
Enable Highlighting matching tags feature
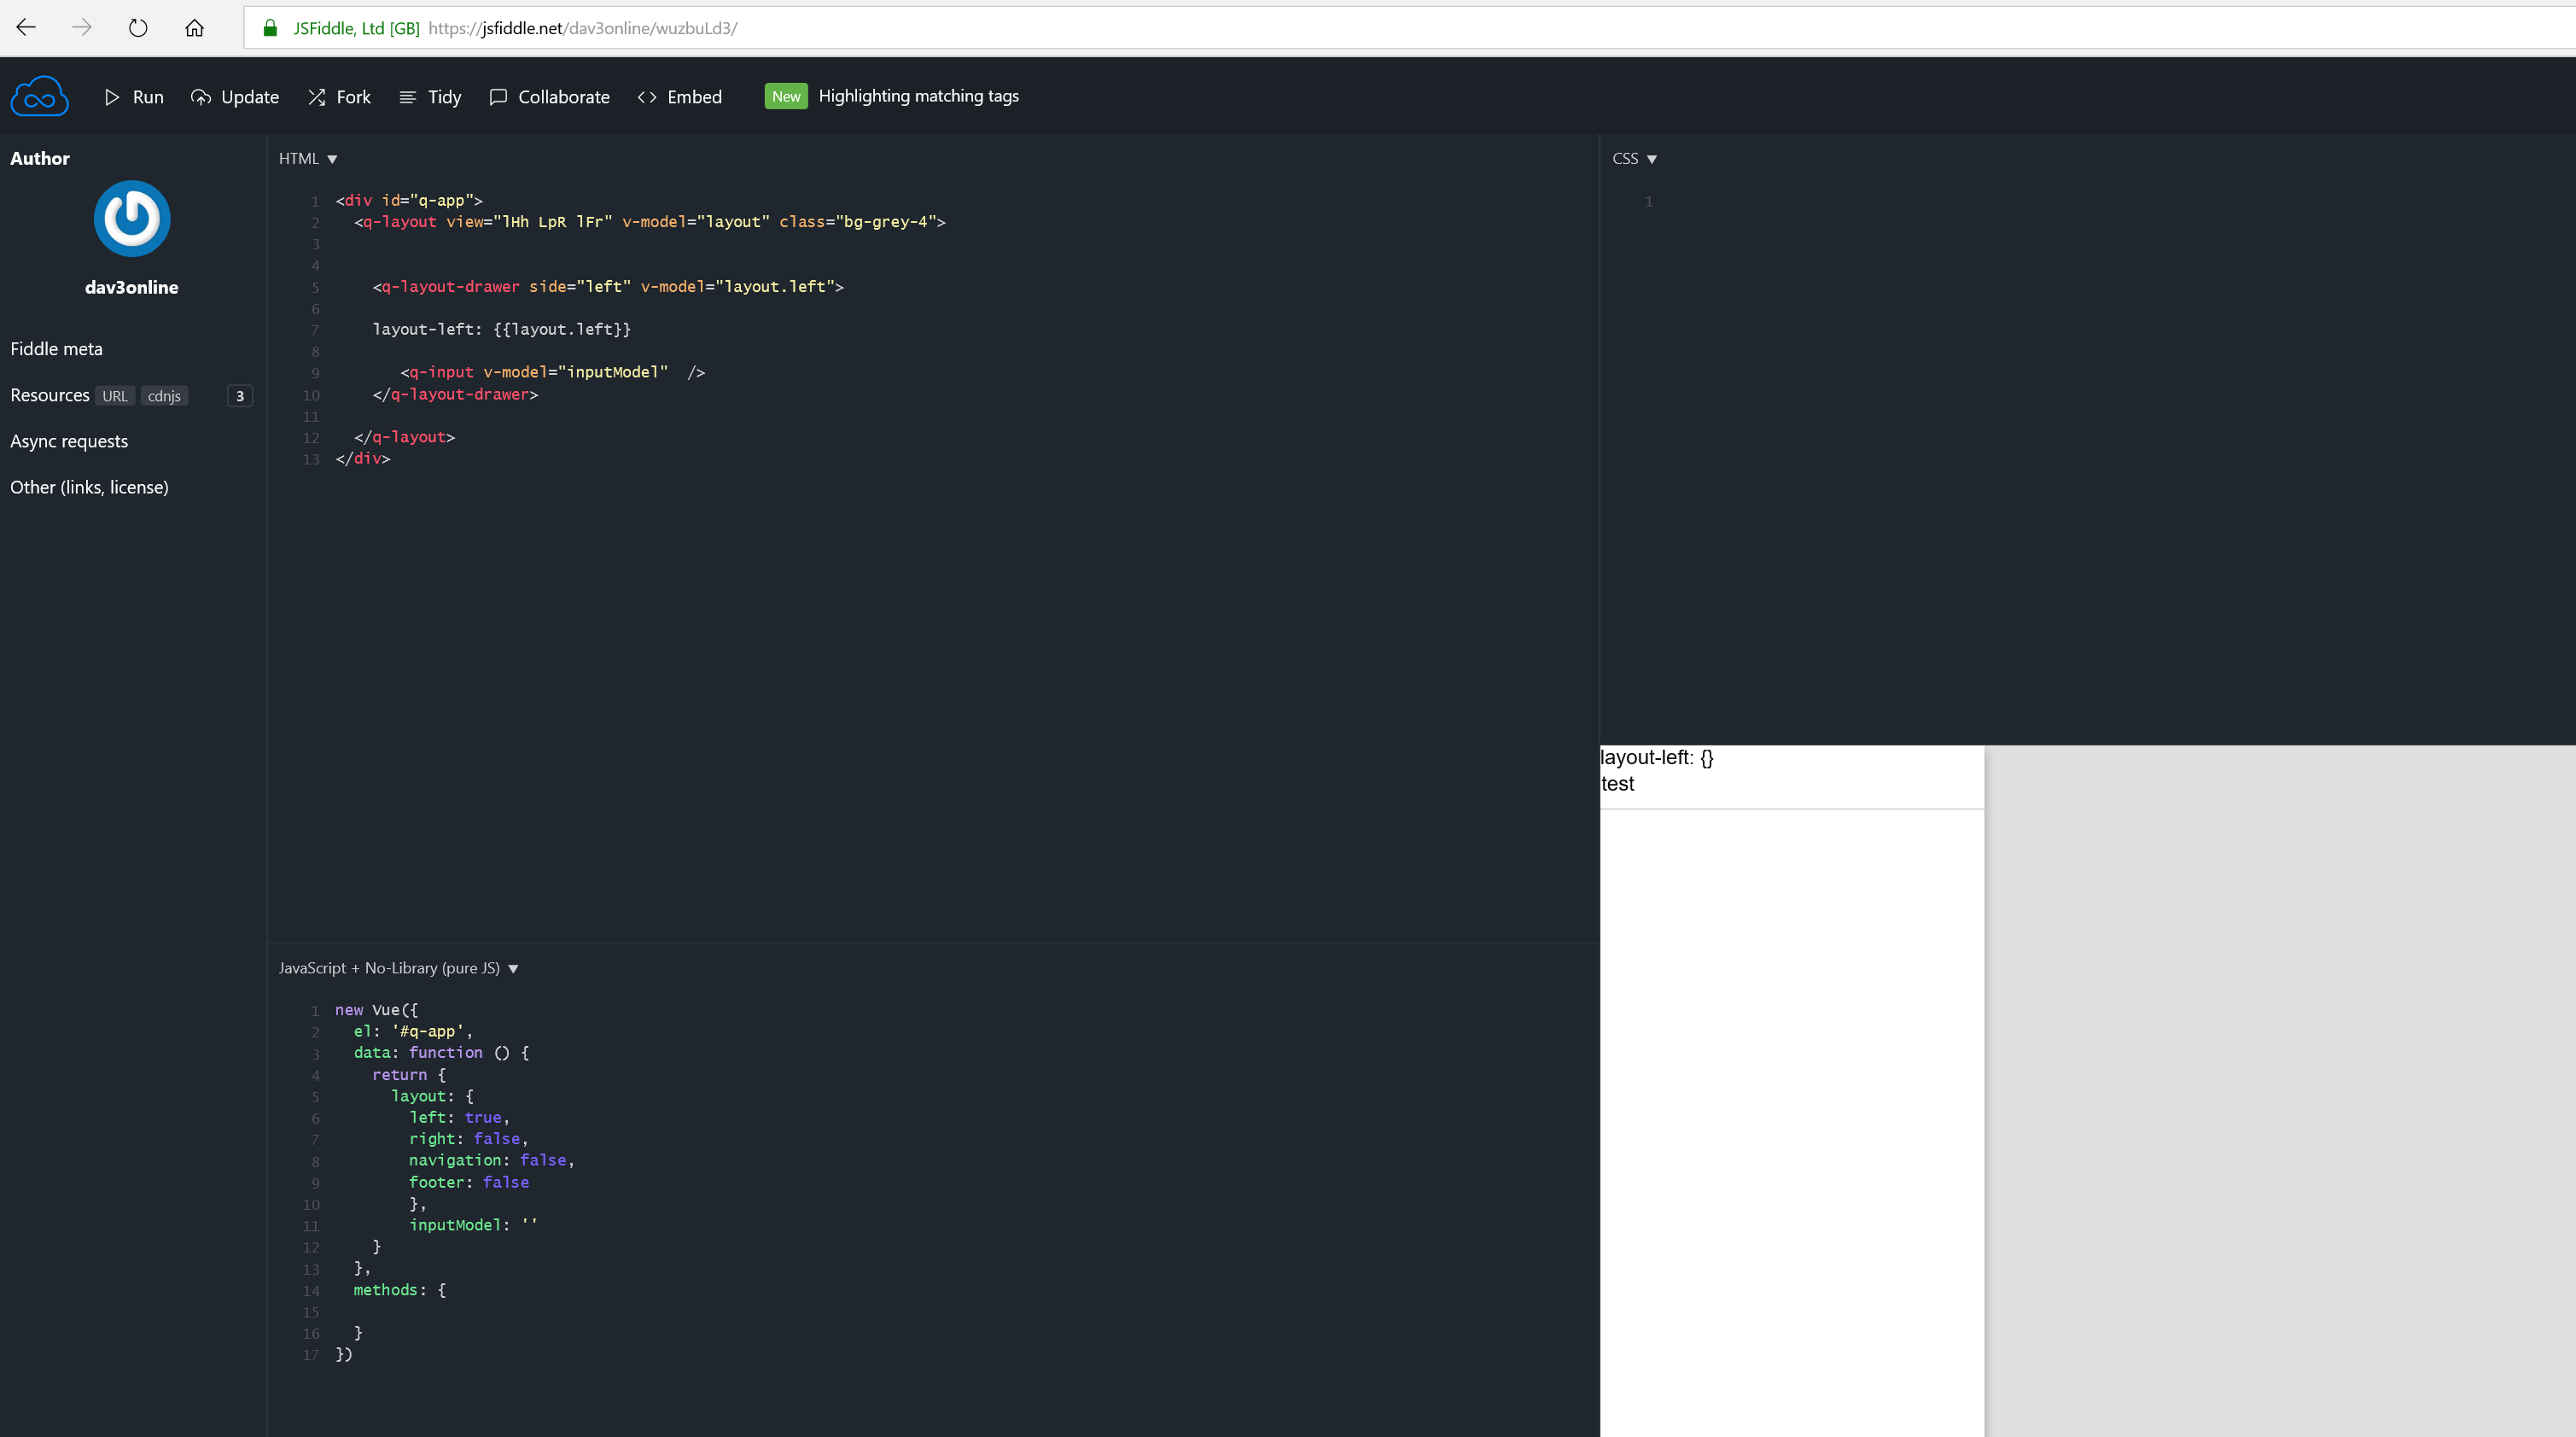pyautogui.click(x=918, y=96)
